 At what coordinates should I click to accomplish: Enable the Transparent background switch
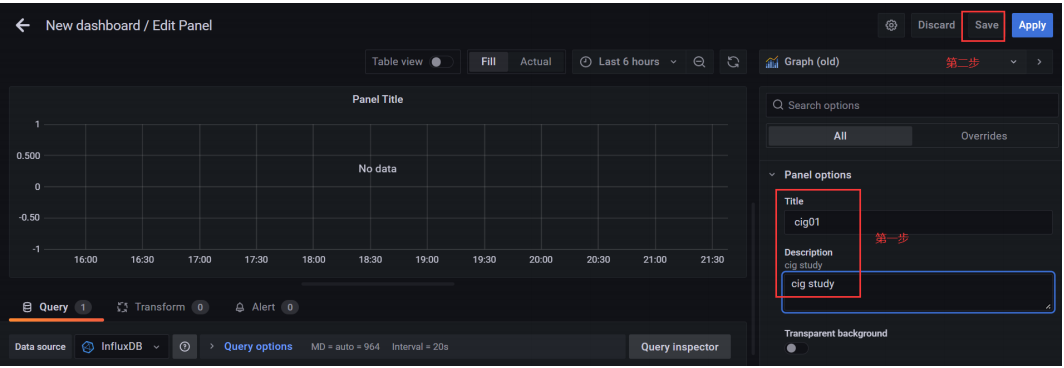pos(796,348)
